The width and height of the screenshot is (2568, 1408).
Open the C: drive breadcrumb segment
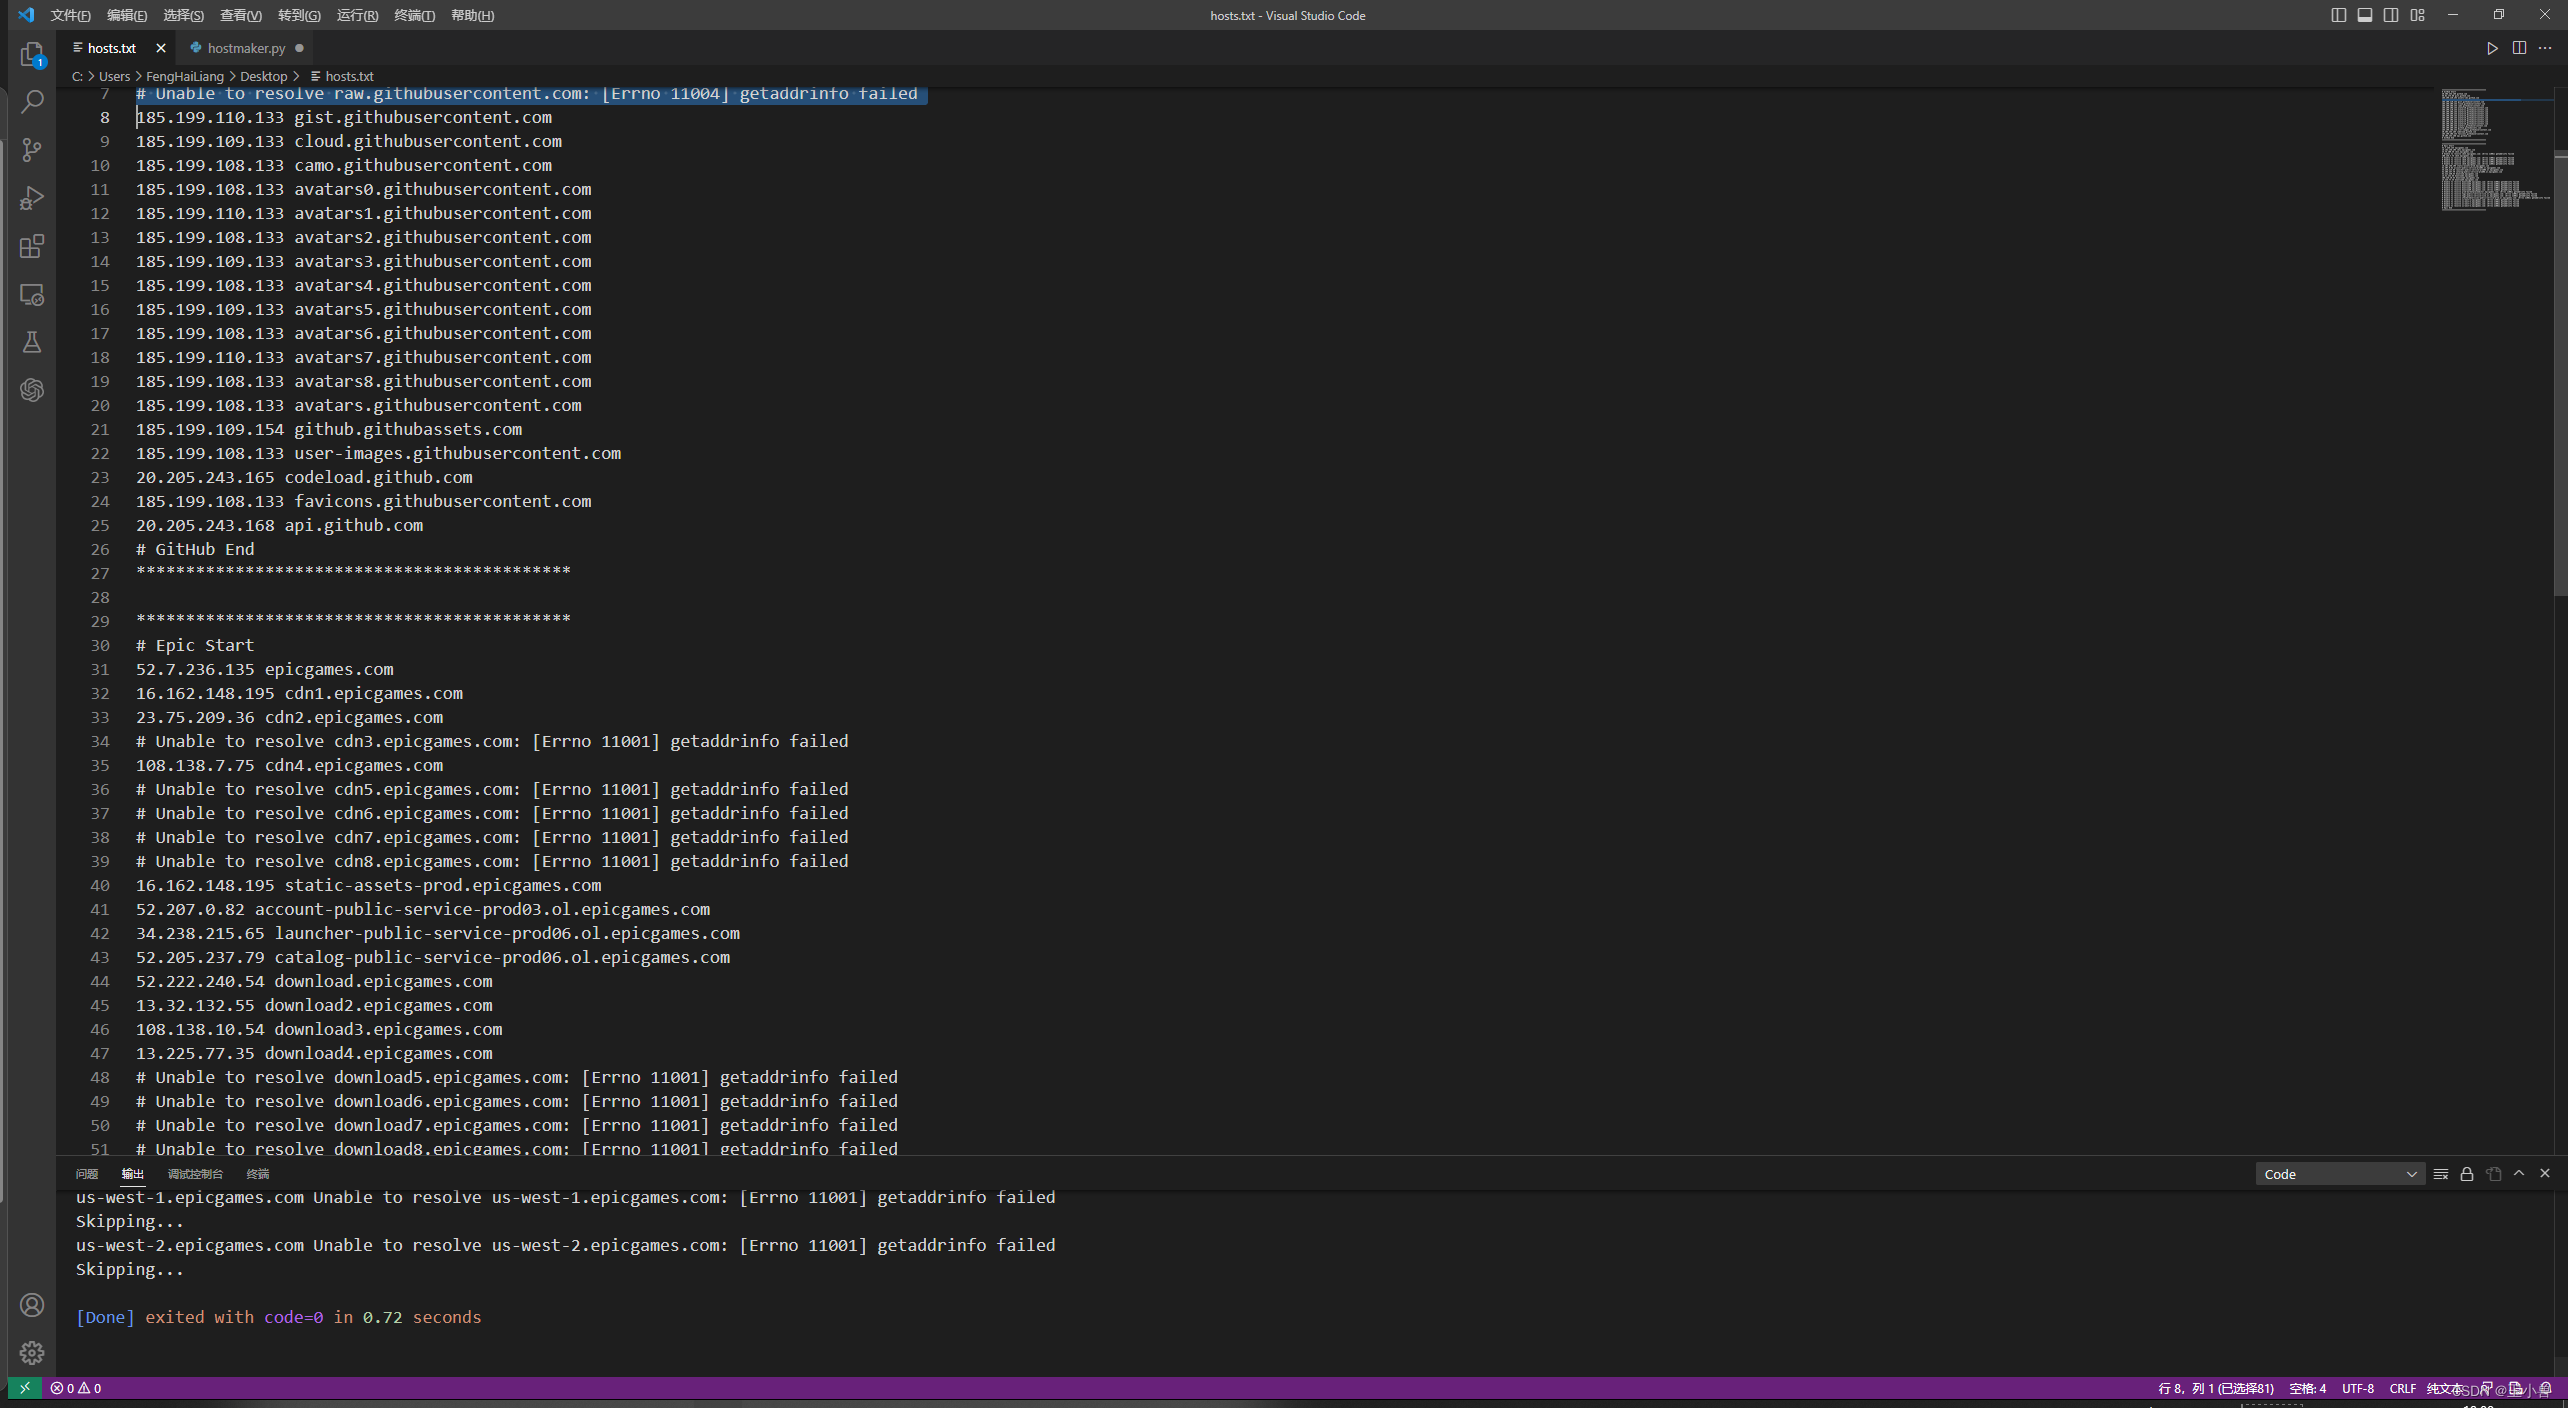(77, 76)
